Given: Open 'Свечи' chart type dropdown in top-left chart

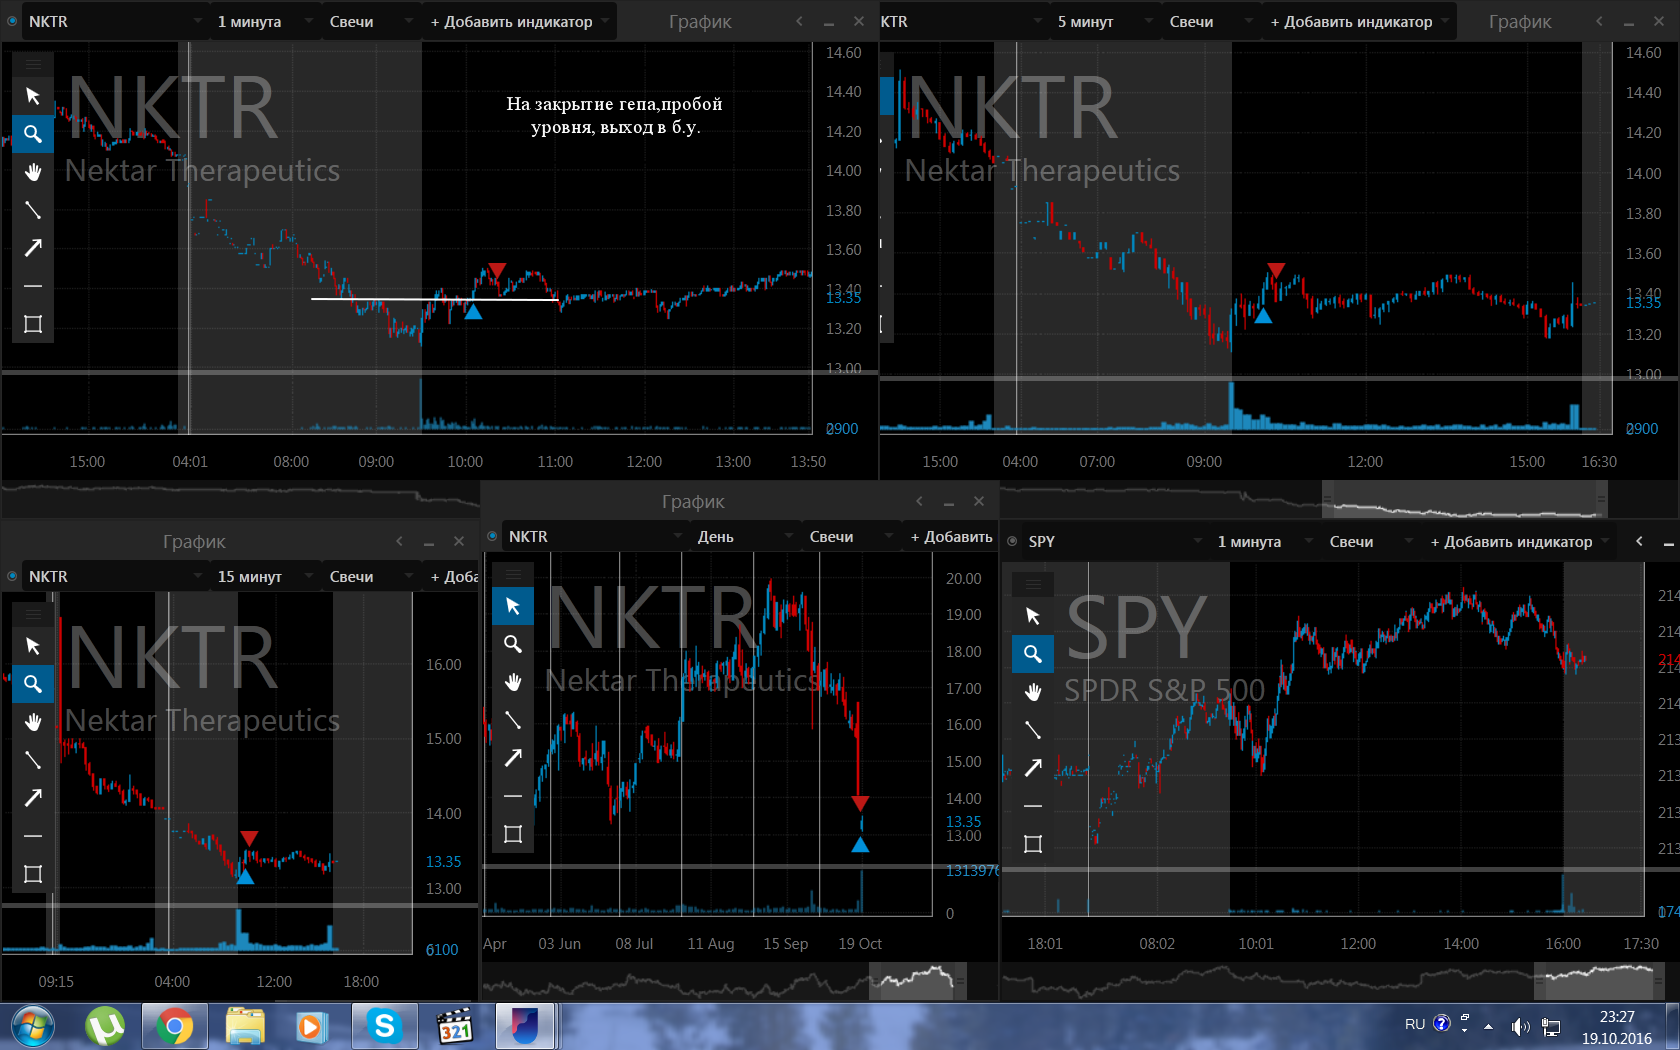Looking at the screenshot, I should pyautogui.click(x=370, y=21).
